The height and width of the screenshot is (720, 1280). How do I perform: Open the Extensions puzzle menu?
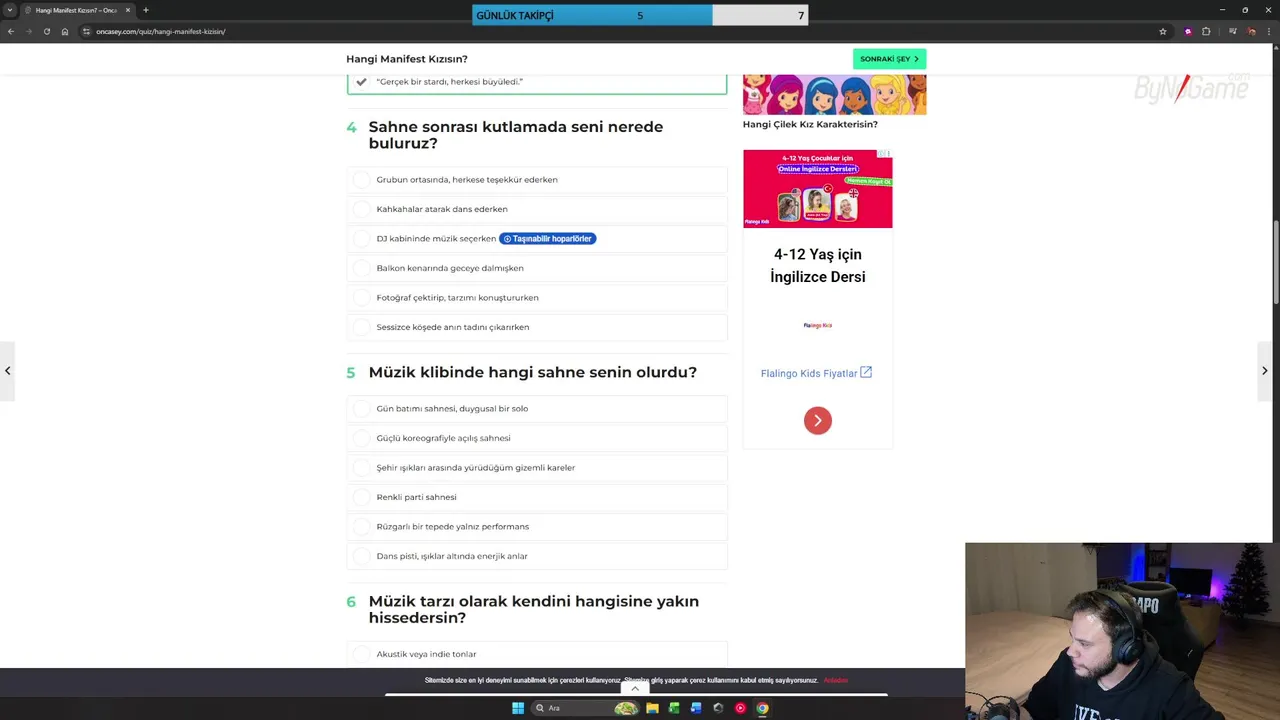coord(1206,31)
